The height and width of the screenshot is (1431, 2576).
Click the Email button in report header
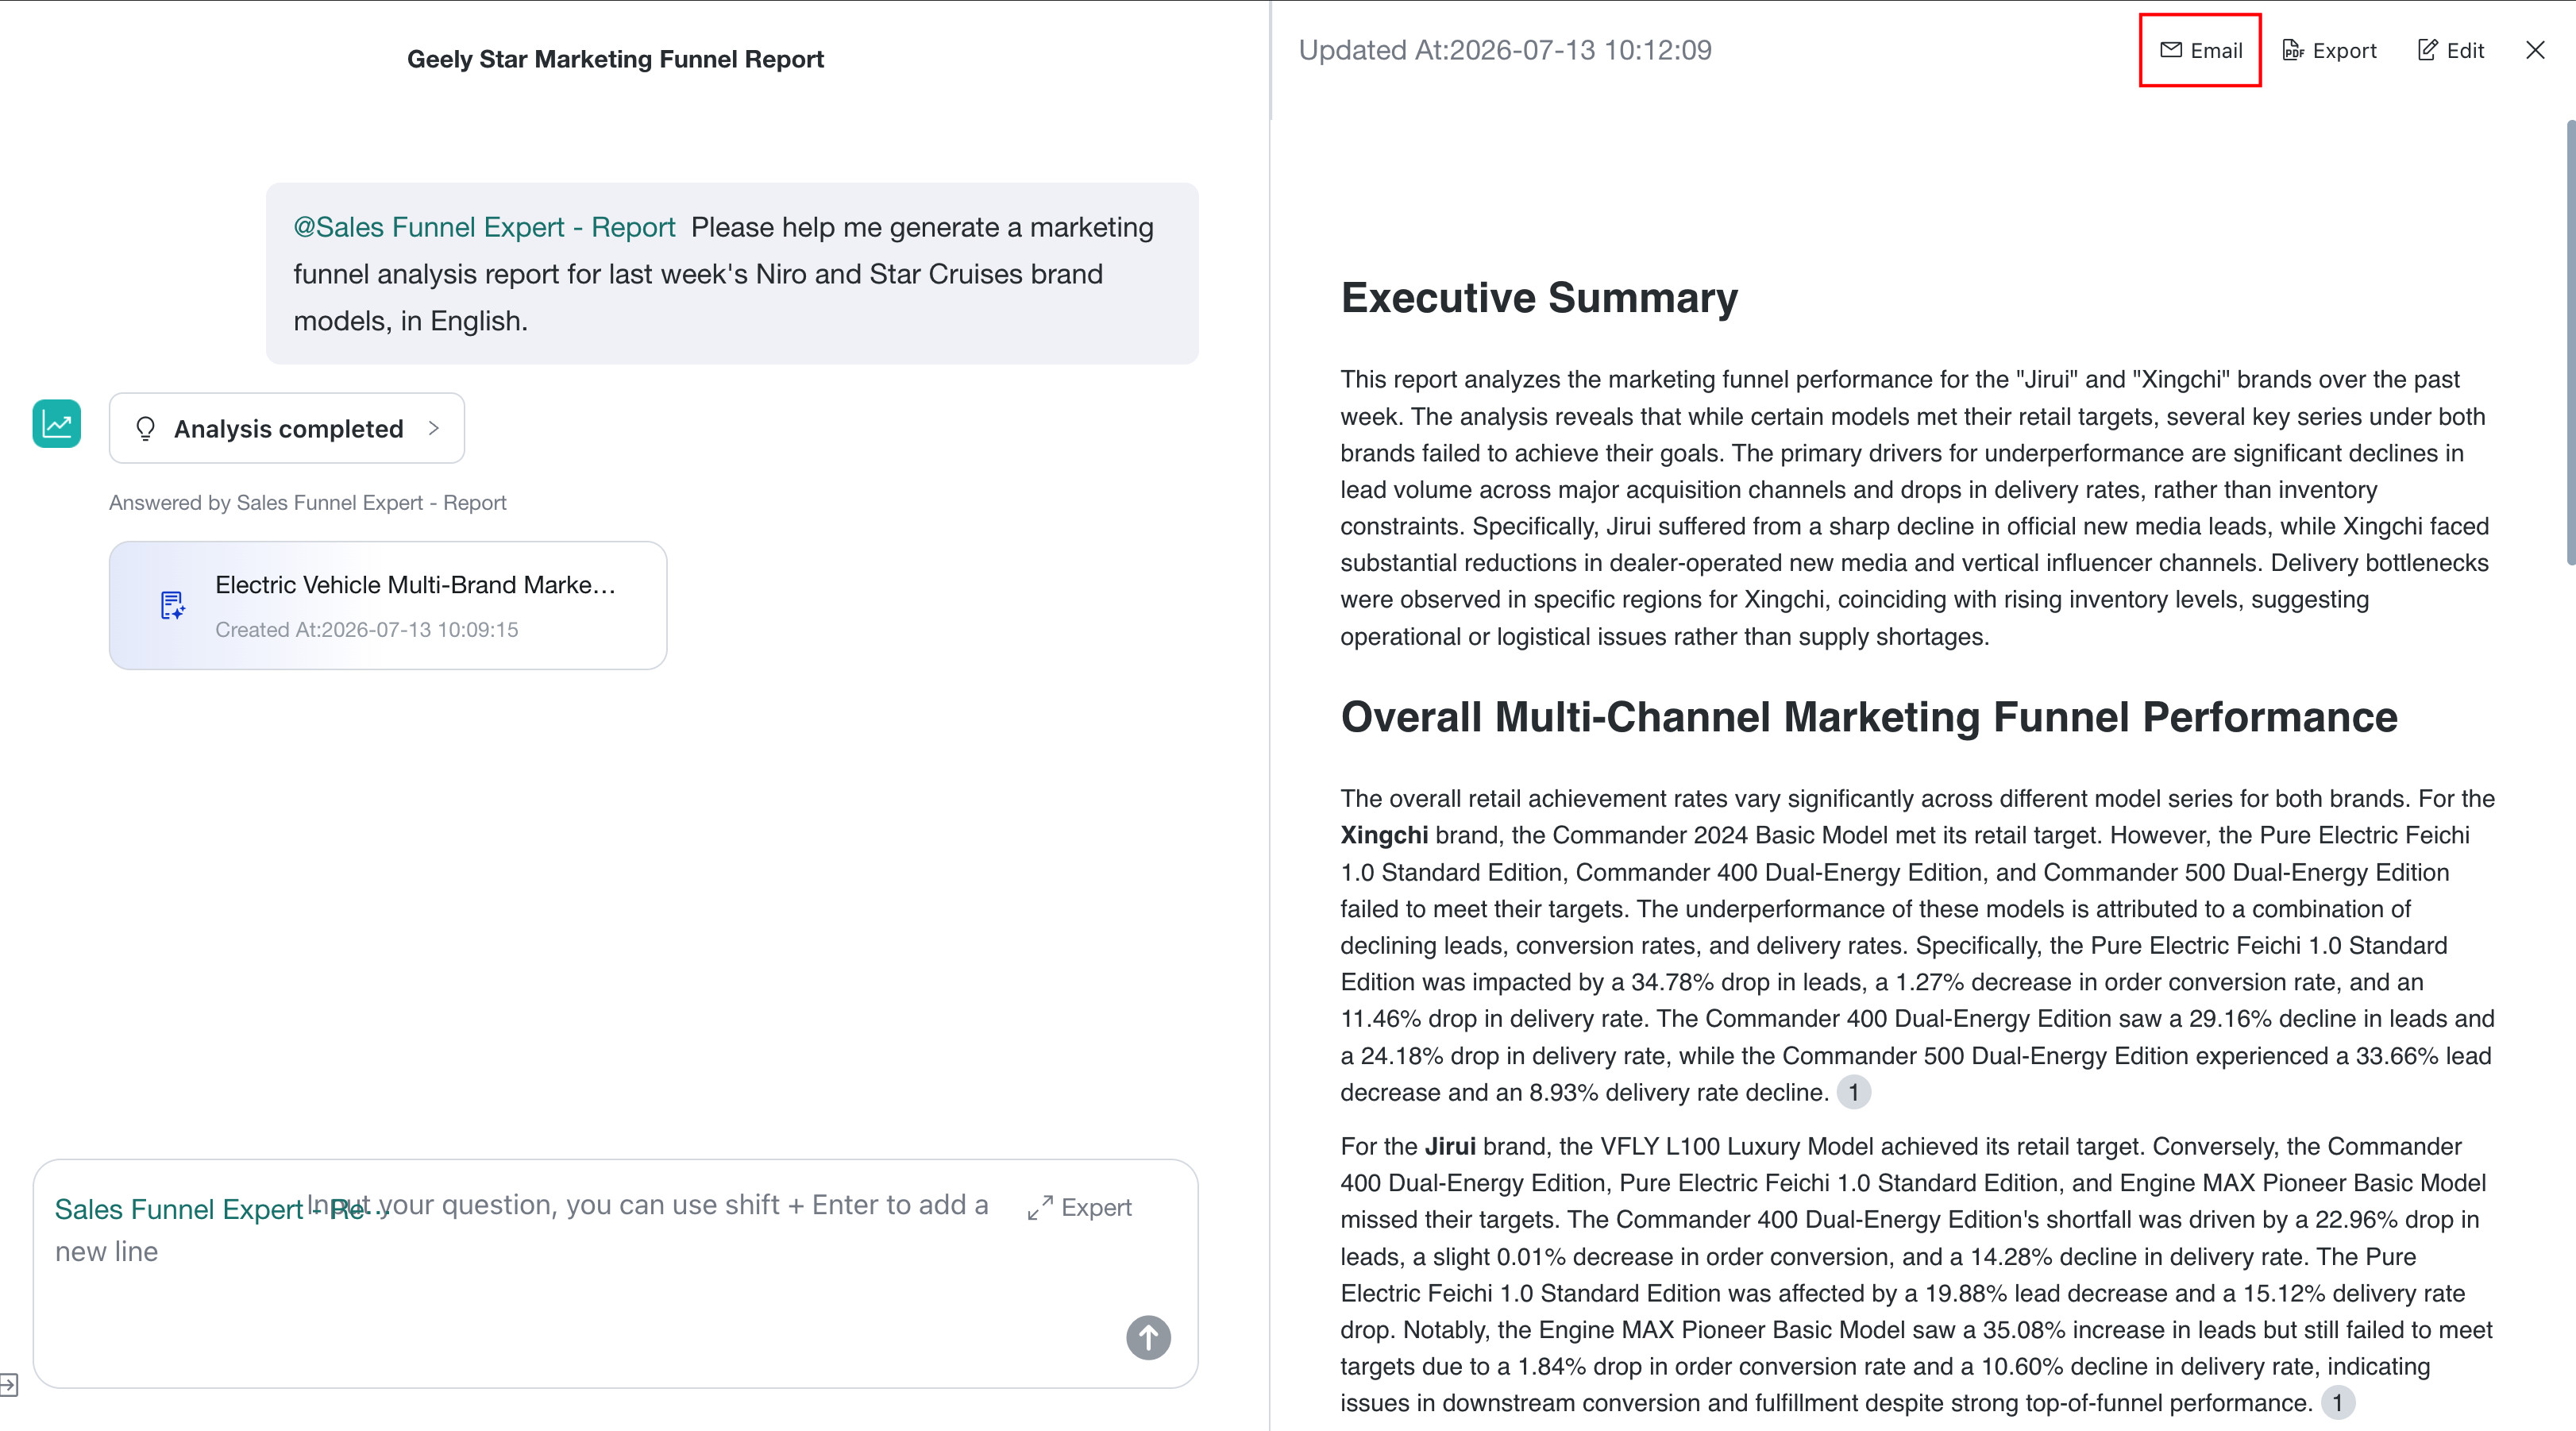tap(2200, 50)
